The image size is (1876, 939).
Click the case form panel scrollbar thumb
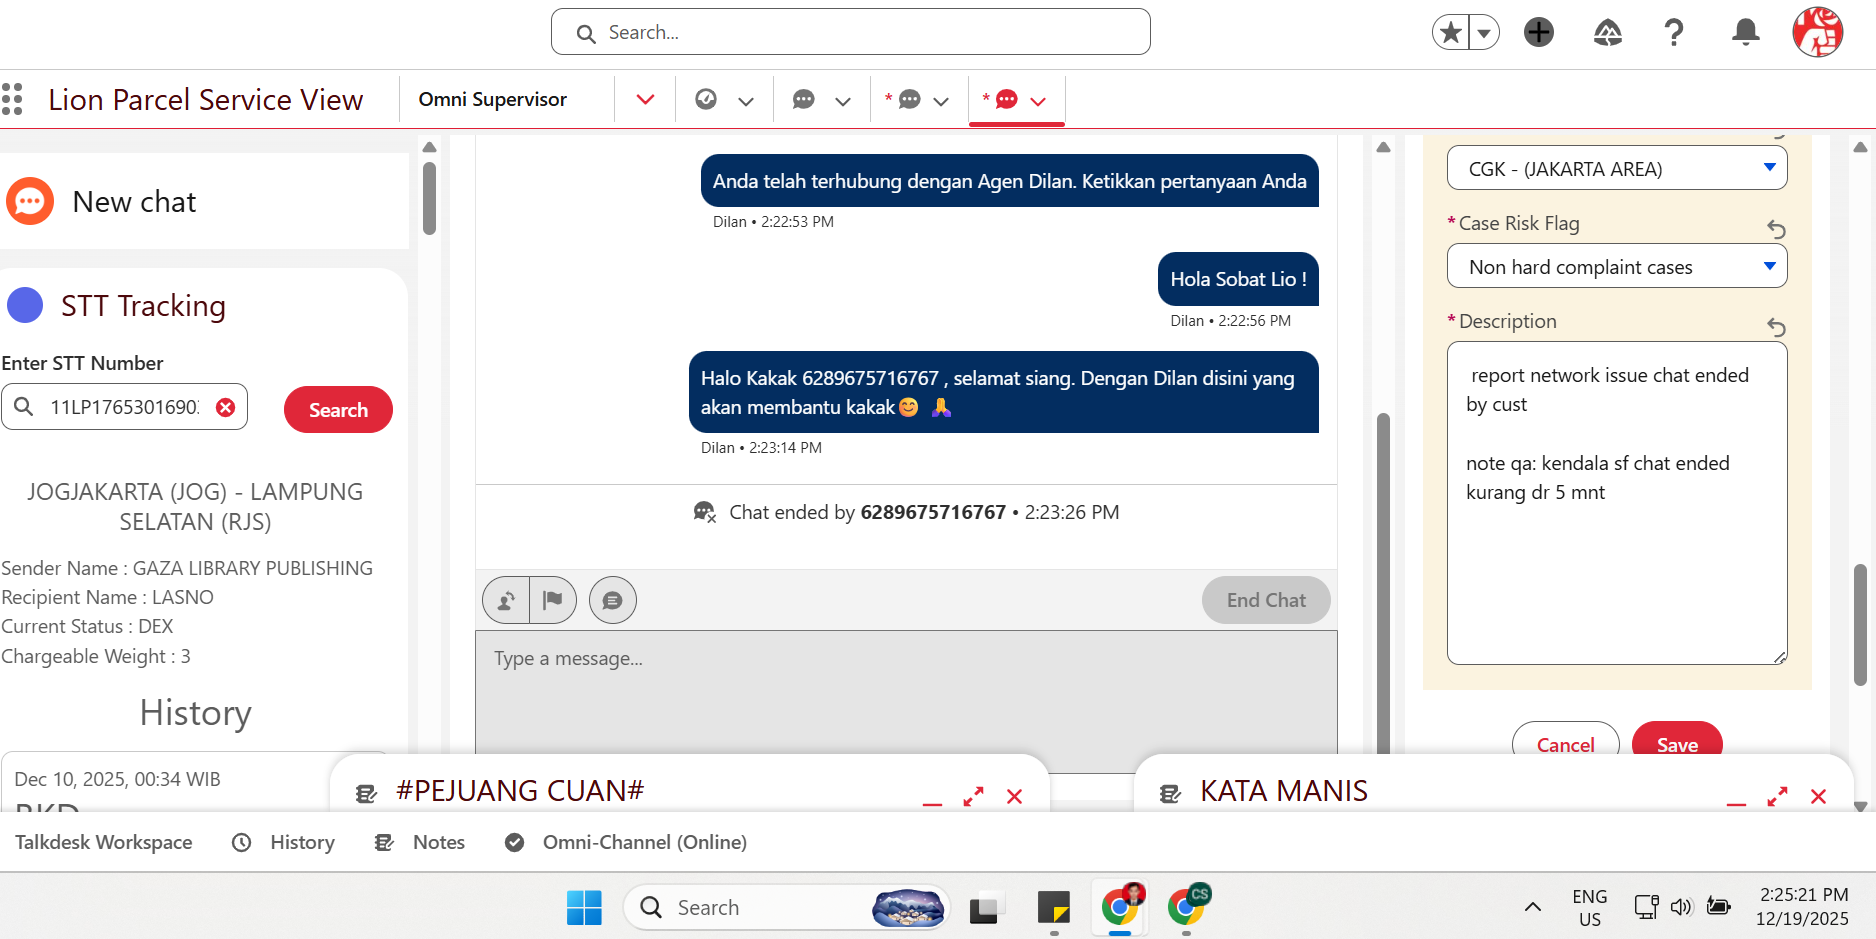click(x=1860, y=625)
